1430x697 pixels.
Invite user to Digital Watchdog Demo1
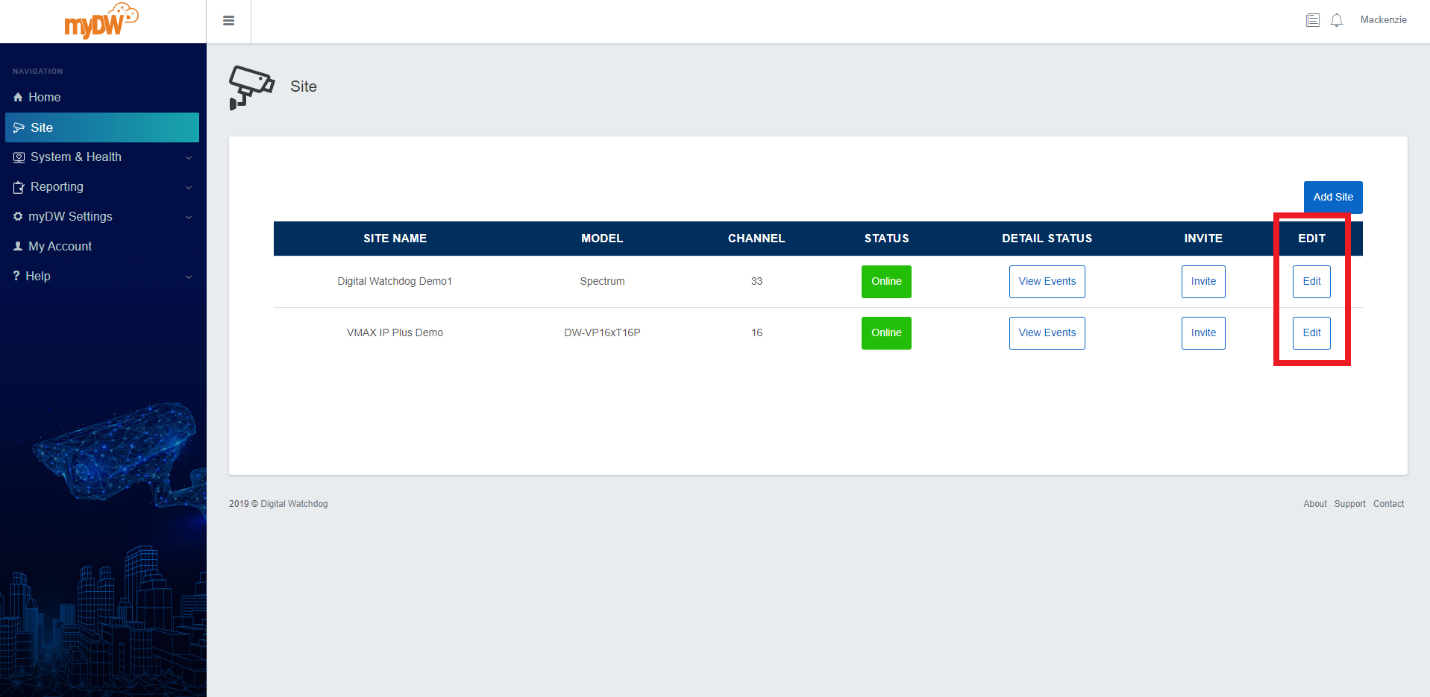[x=1203, y=281]
